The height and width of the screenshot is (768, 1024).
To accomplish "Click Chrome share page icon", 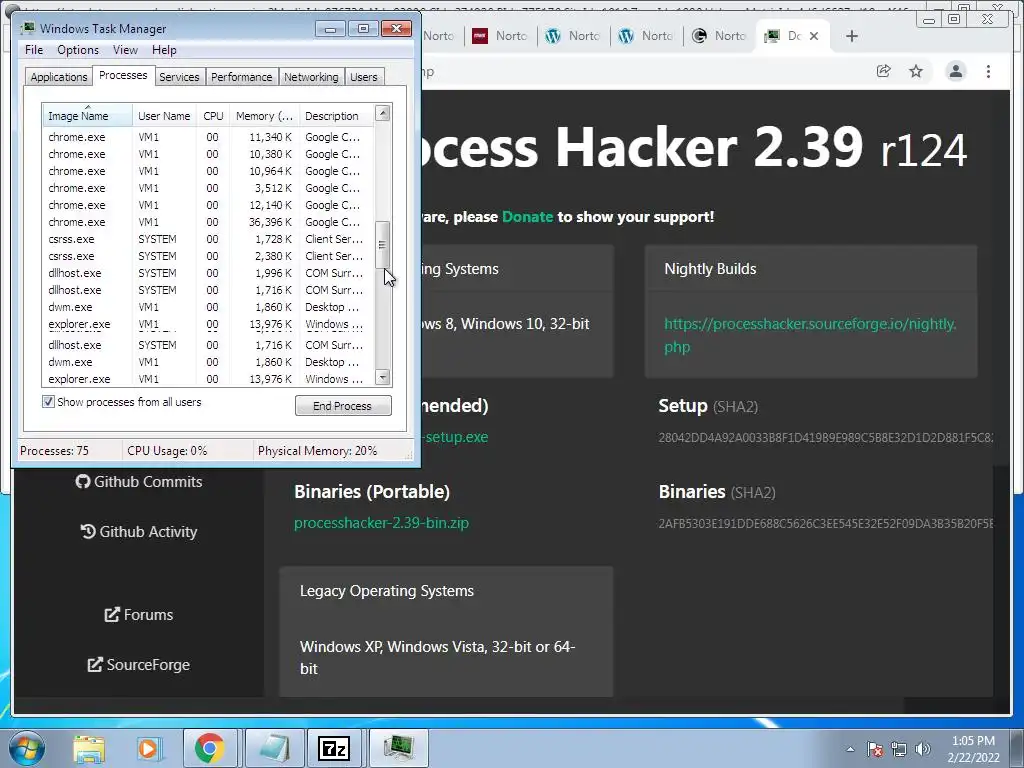I will click(884, 71).
